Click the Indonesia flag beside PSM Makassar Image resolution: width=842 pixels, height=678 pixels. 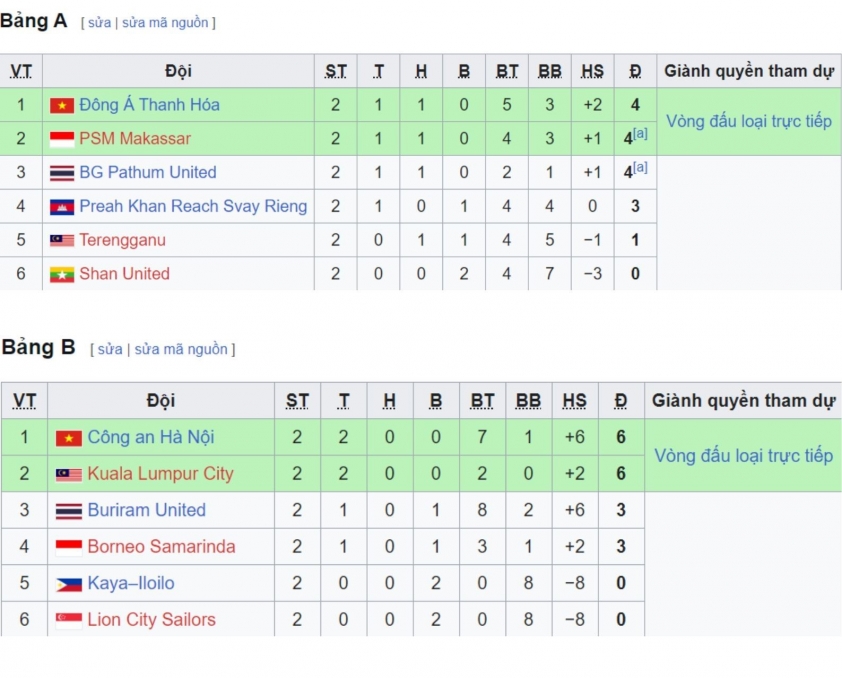coord(62,139)
